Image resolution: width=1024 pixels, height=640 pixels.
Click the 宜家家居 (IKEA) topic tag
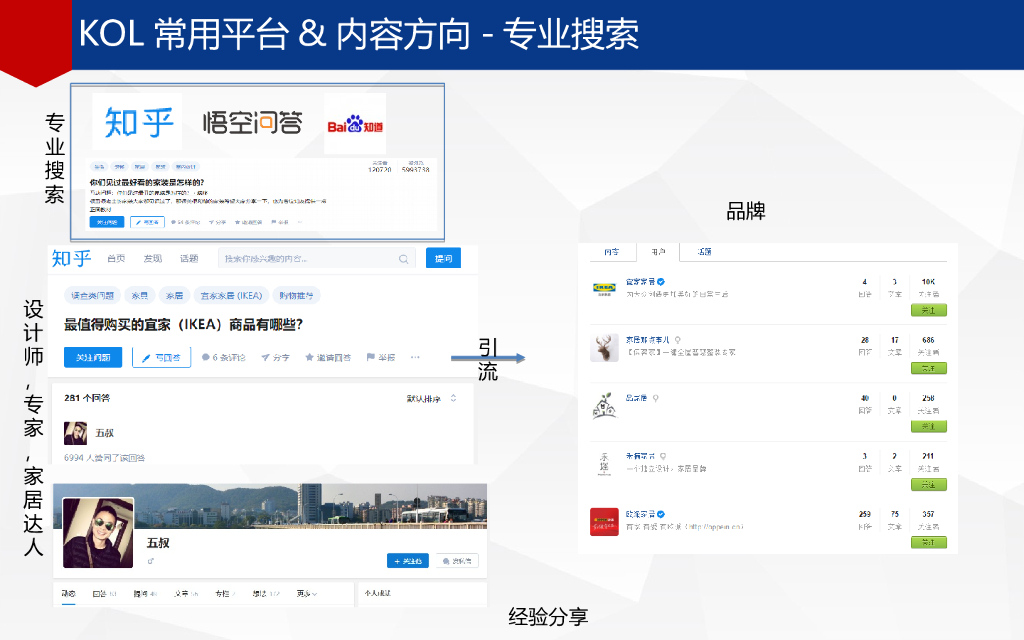pyautogui.click(x=231, y=295)
